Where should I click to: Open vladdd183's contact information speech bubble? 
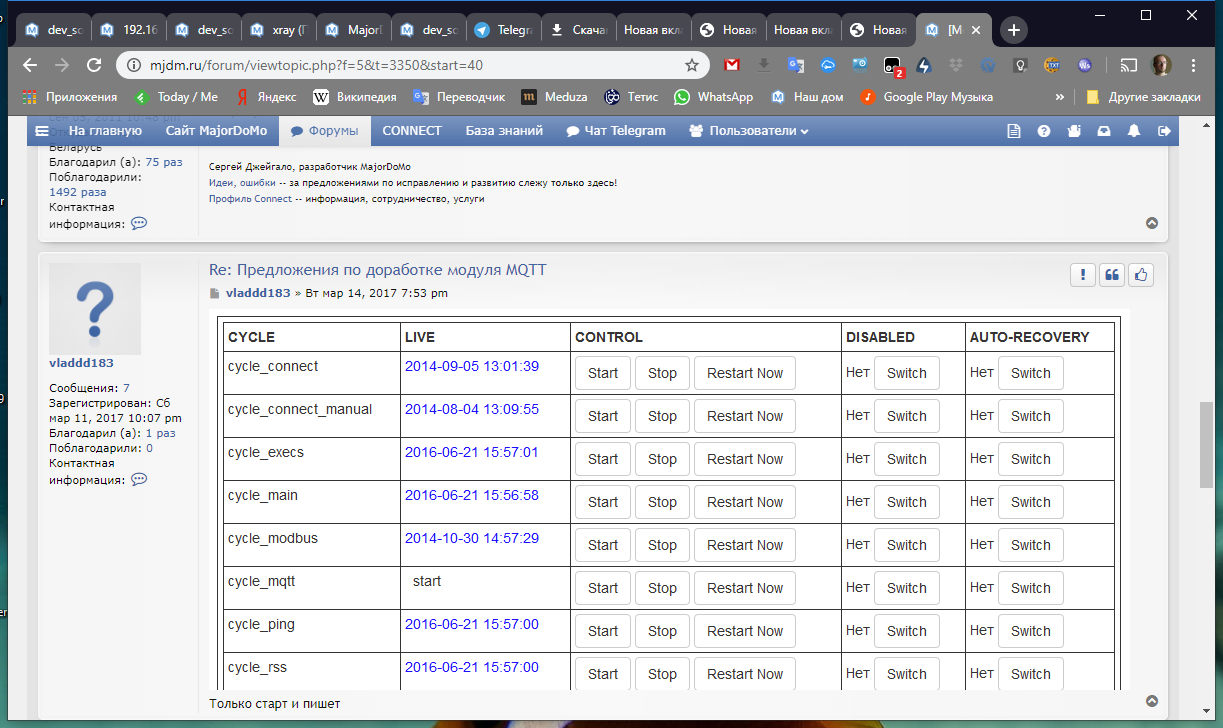click(x=139, y=479)
